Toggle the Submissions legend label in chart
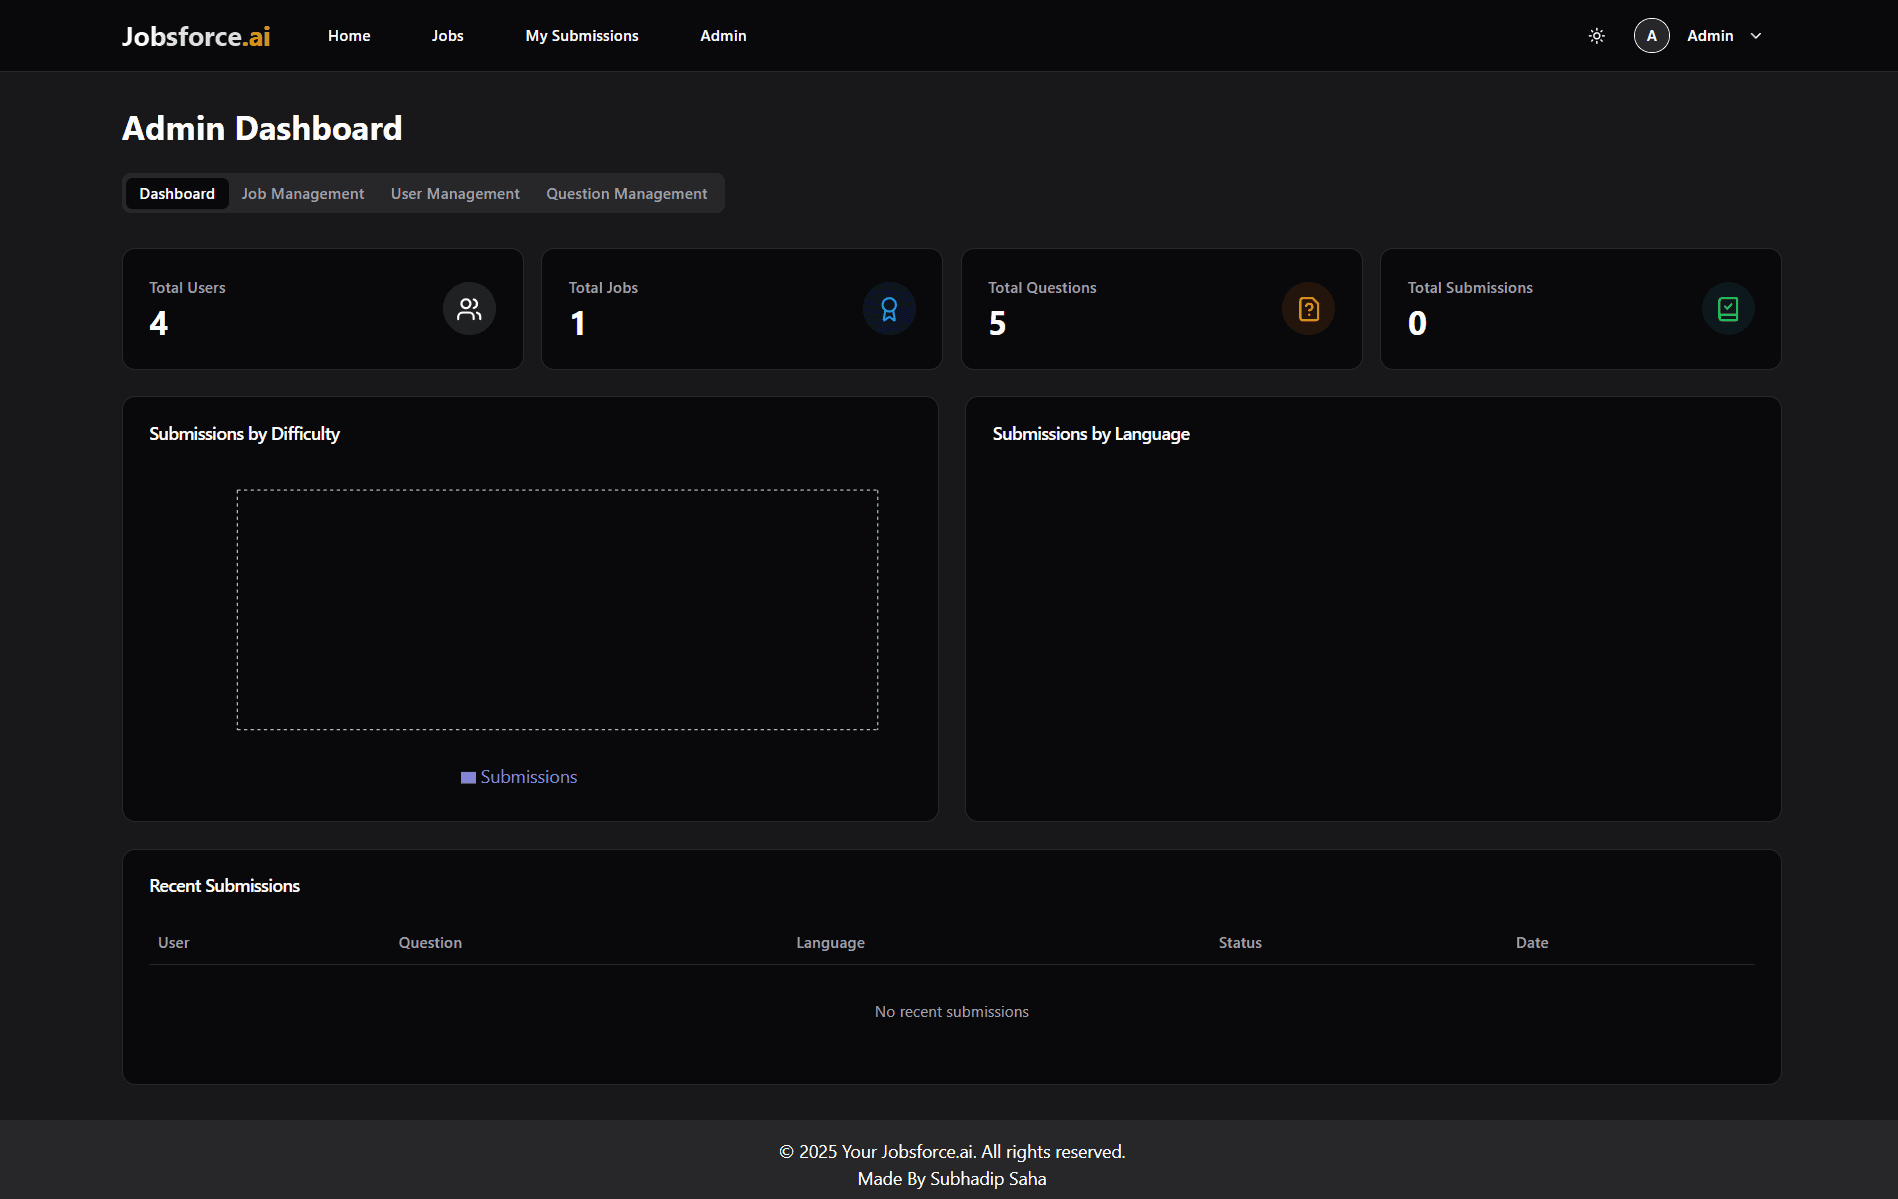1898x1199 pixels. (x=528, y=777)
